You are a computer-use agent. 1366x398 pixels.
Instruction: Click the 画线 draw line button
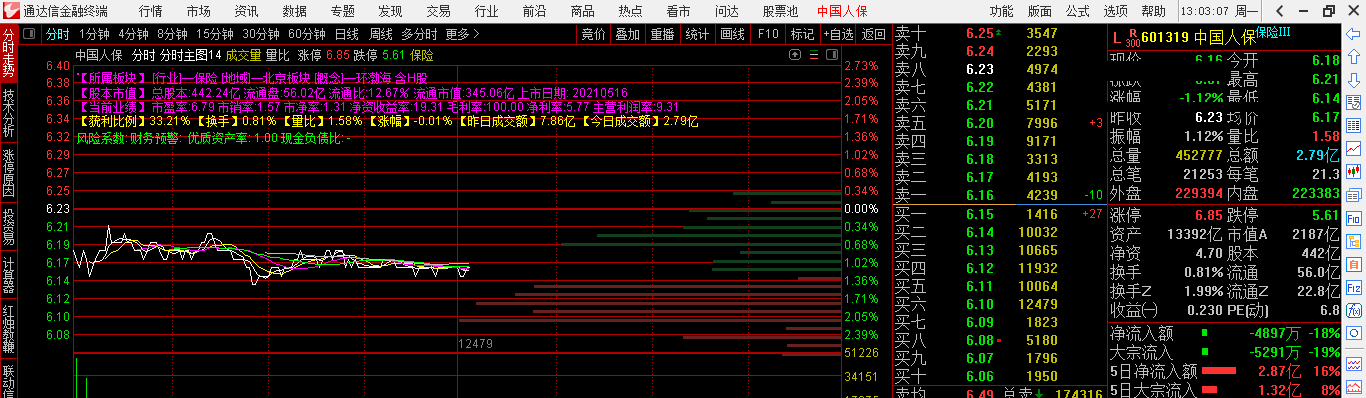click(732, 34)
